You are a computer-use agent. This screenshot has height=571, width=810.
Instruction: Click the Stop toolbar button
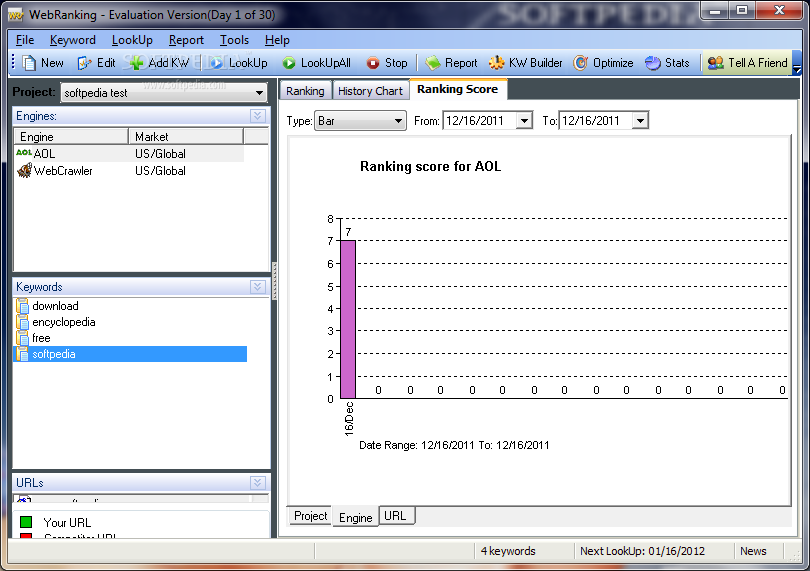tap(387, 63)
